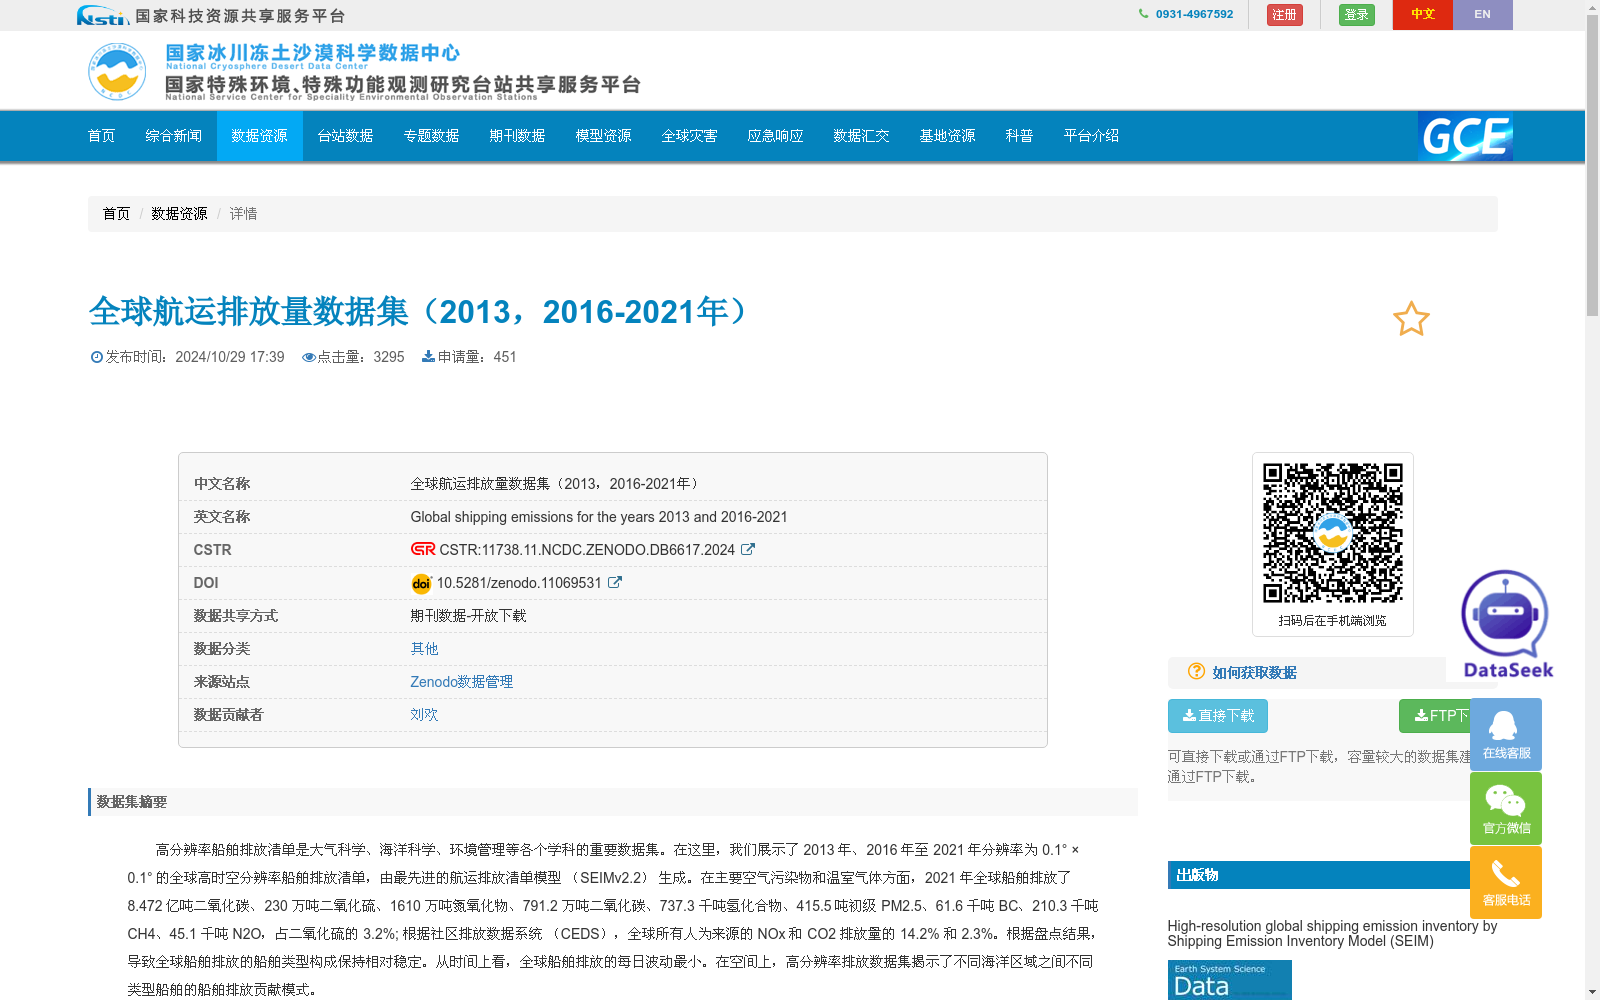The image size is (1600, 1000).
Task: Open the online customer service (在线客服) widget
Action: (x=1506, y=734)
